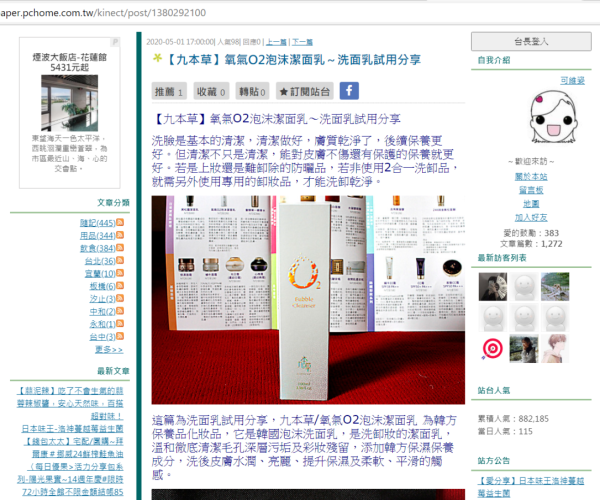Click the 推薦 recommend button

[169, 91]
